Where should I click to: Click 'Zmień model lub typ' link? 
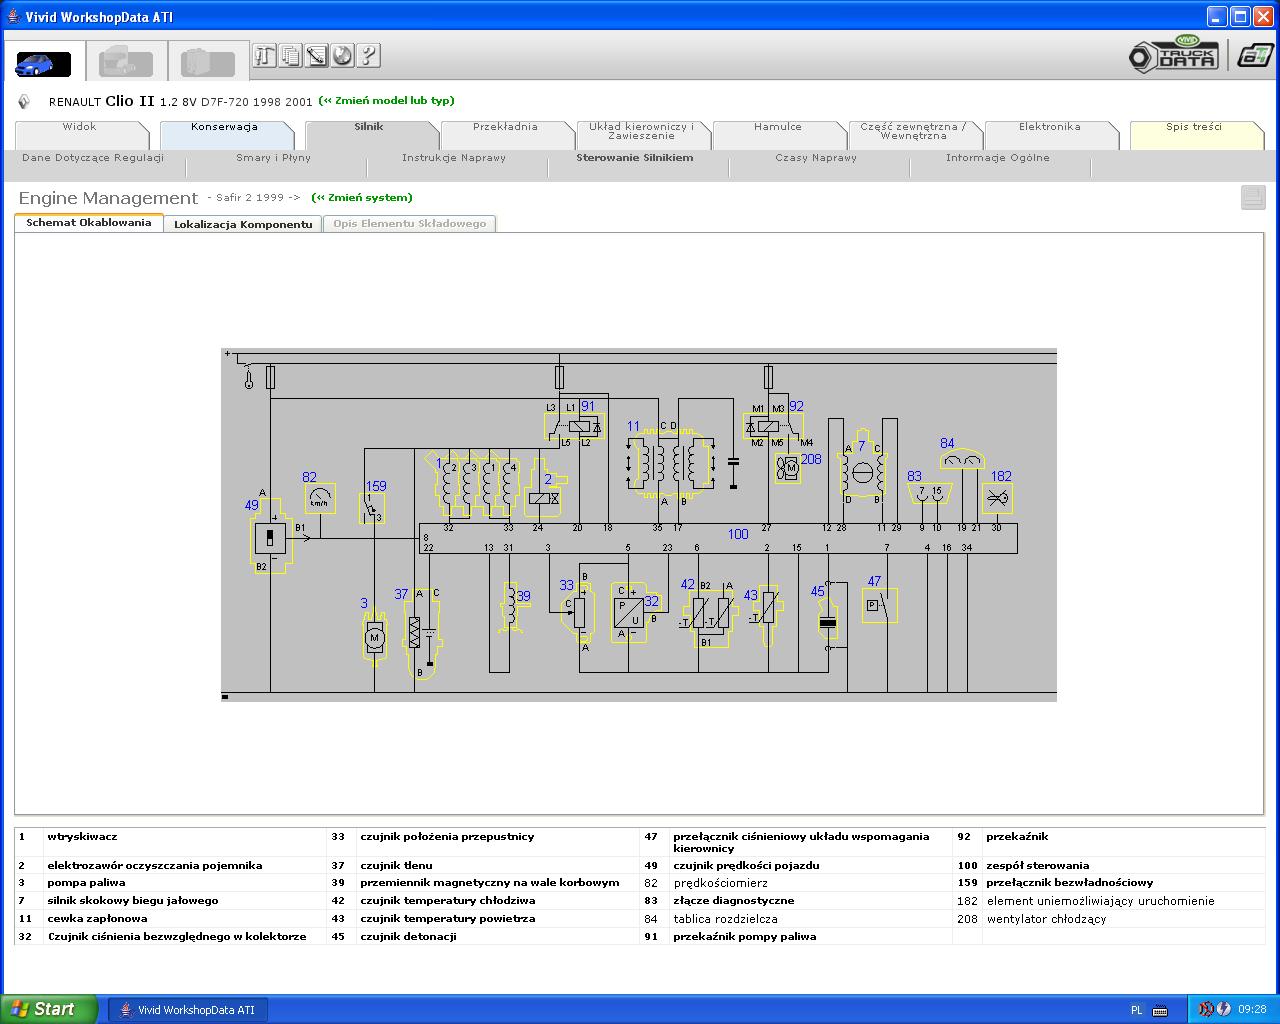[x=386, y=101]
